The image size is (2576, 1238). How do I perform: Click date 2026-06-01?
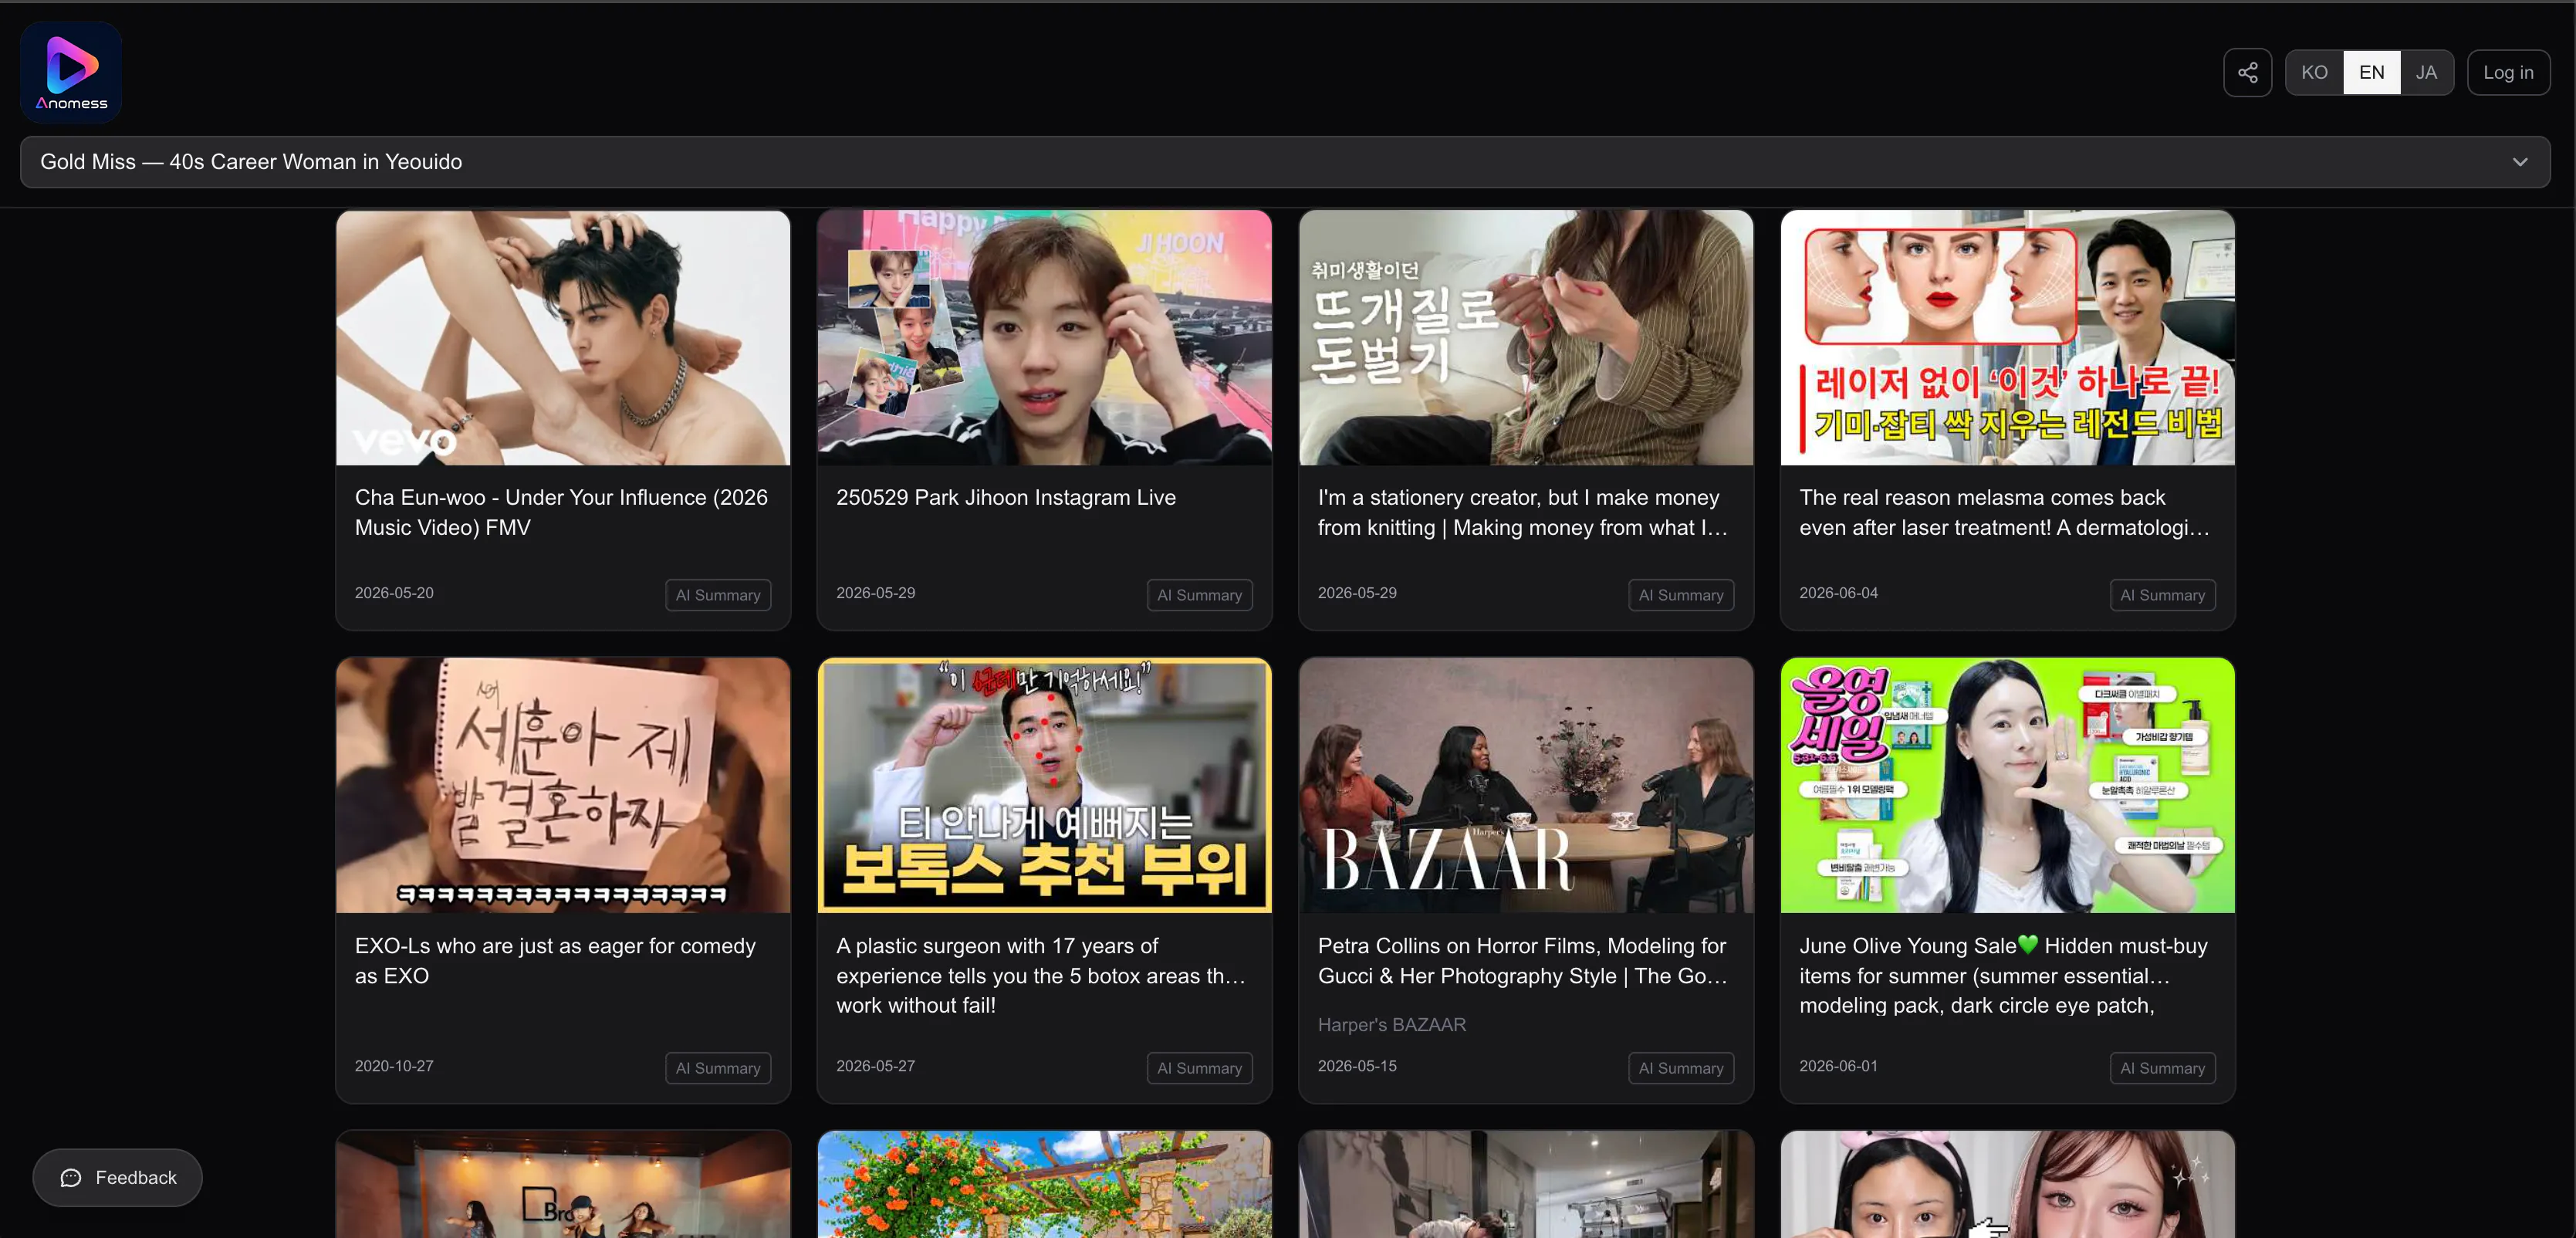coord(1838,1066)
